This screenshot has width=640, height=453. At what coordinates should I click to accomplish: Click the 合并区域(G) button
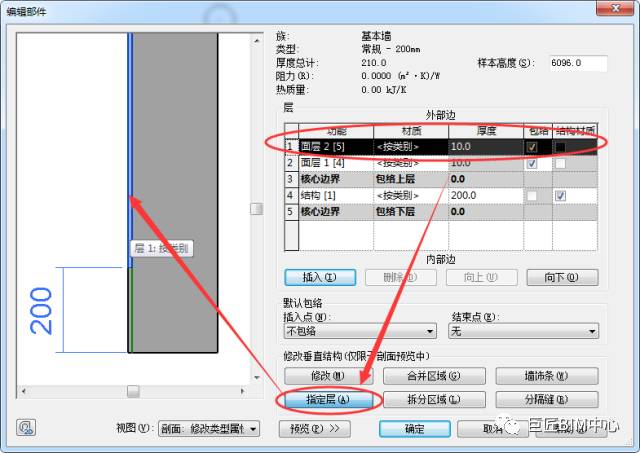click(x=434, y=376)
